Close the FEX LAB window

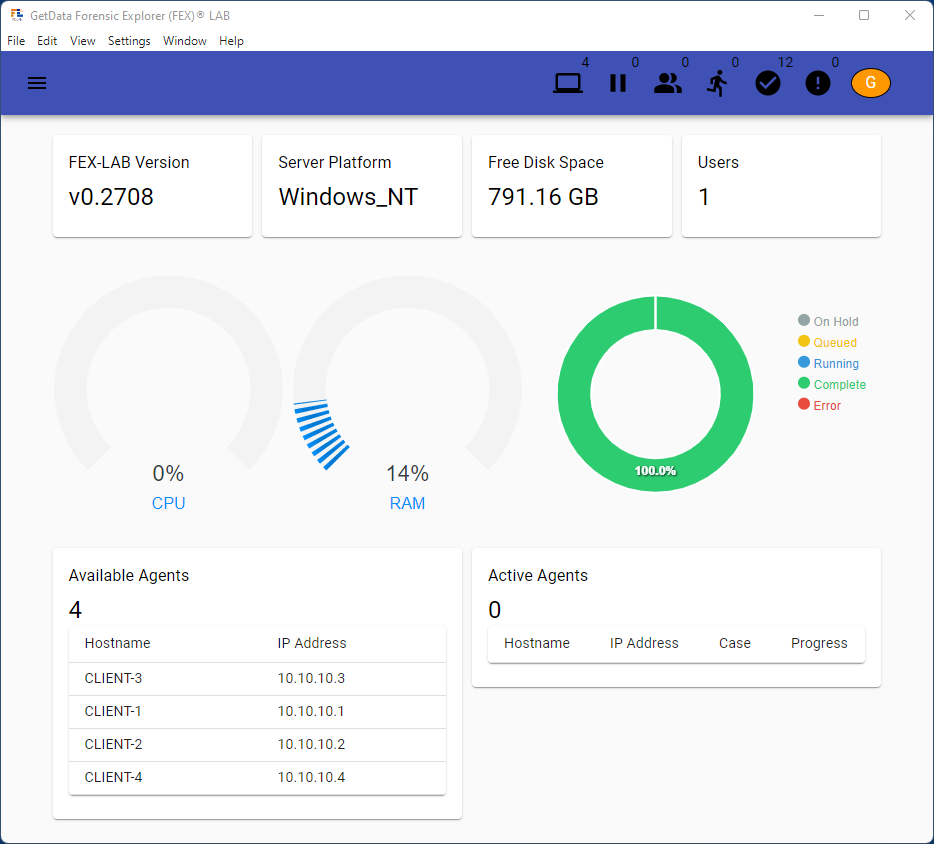[910, 15]
